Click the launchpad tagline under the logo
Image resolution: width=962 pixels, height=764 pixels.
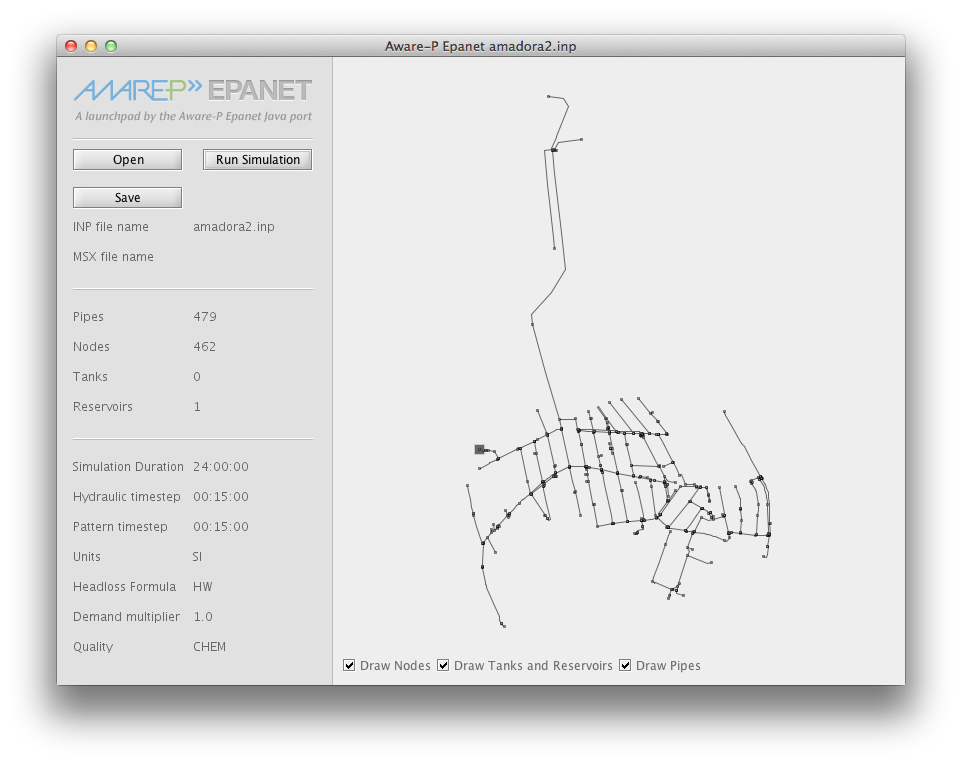pos(193,117)
